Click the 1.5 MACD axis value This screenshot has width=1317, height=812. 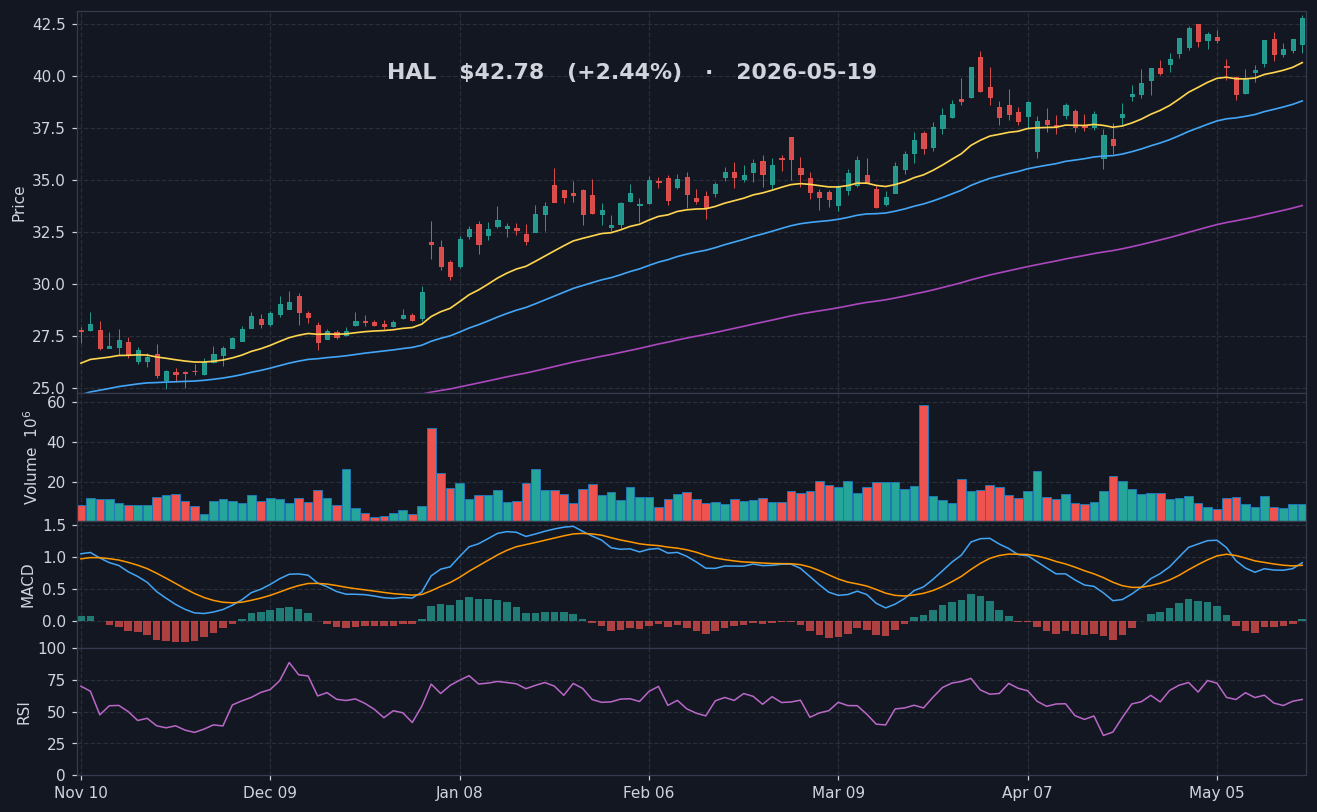57,526
